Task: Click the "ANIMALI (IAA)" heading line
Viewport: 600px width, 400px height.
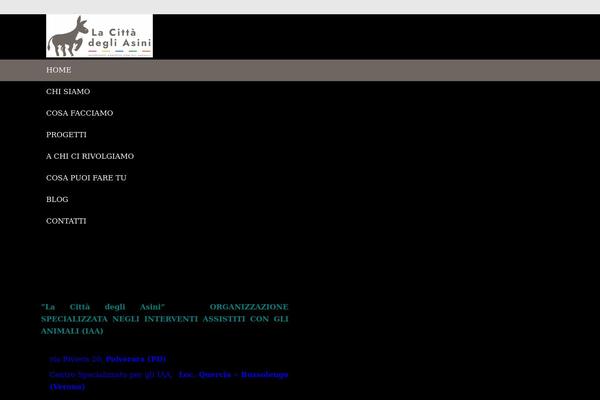Action: click(72, 331)
